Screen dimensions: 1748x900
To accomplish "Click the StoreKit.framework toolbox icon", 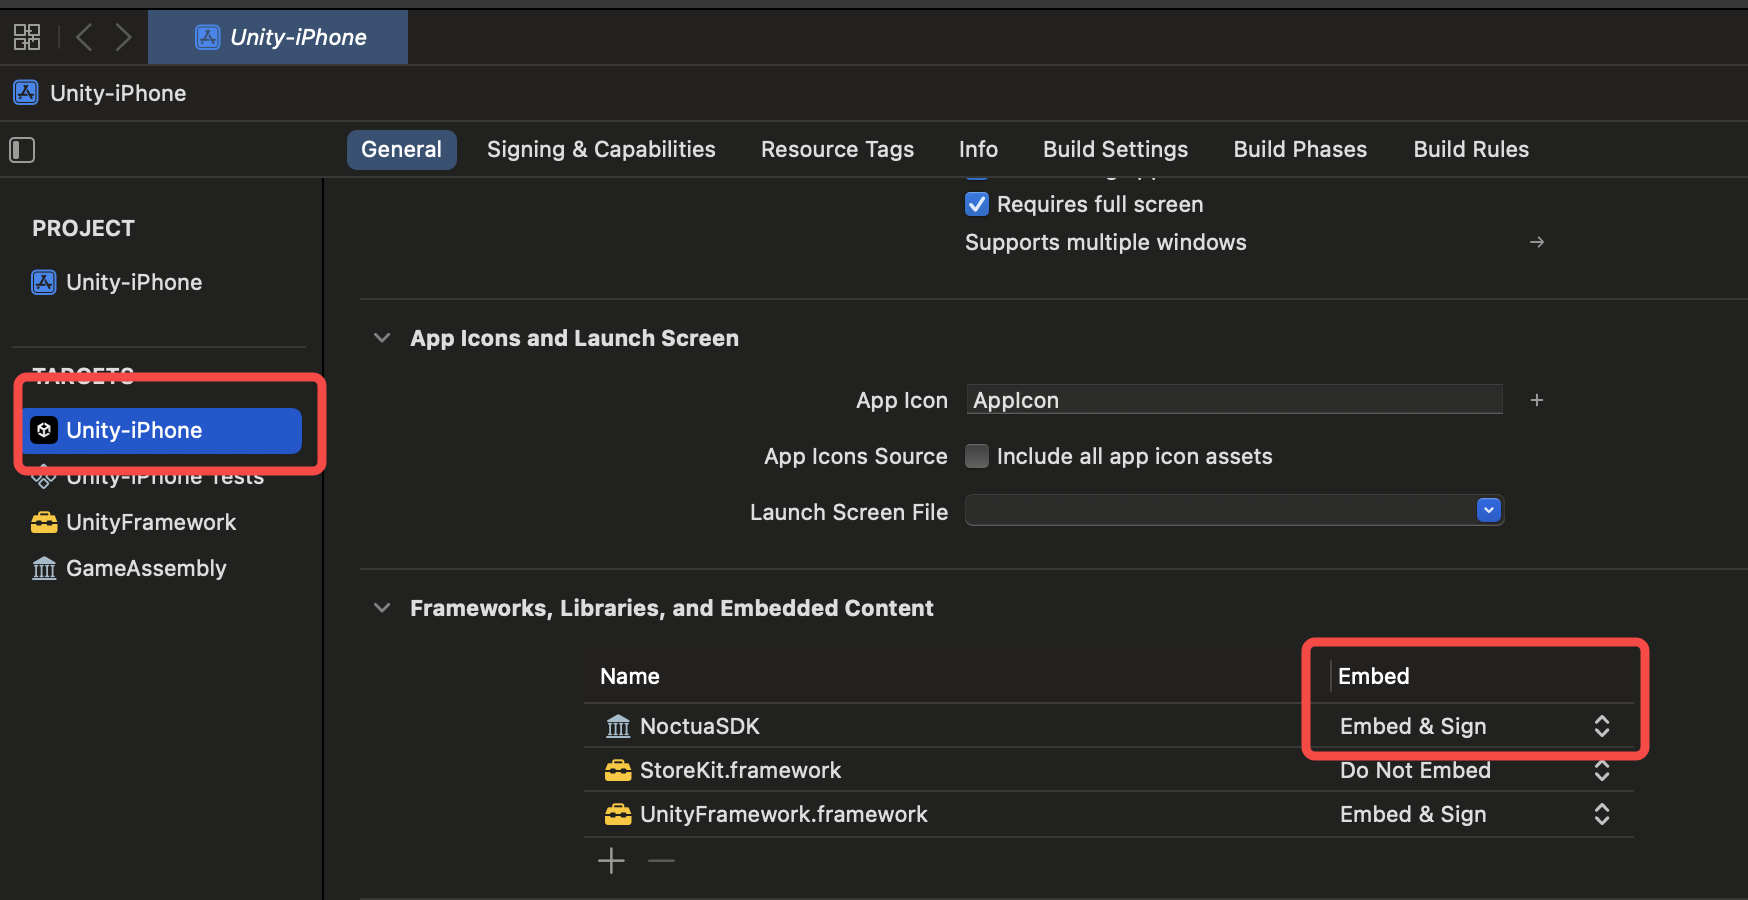I will (x=618, y=770).
